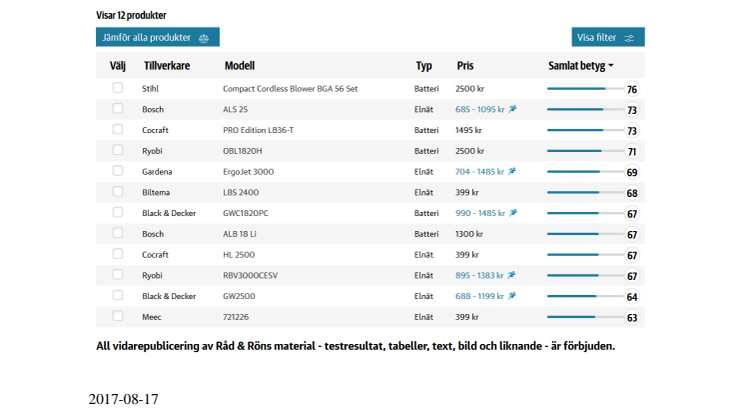Open price link 895 - 1383 kr
The width and height of the screenshot is (746, 419).
(x=479, y=275)
